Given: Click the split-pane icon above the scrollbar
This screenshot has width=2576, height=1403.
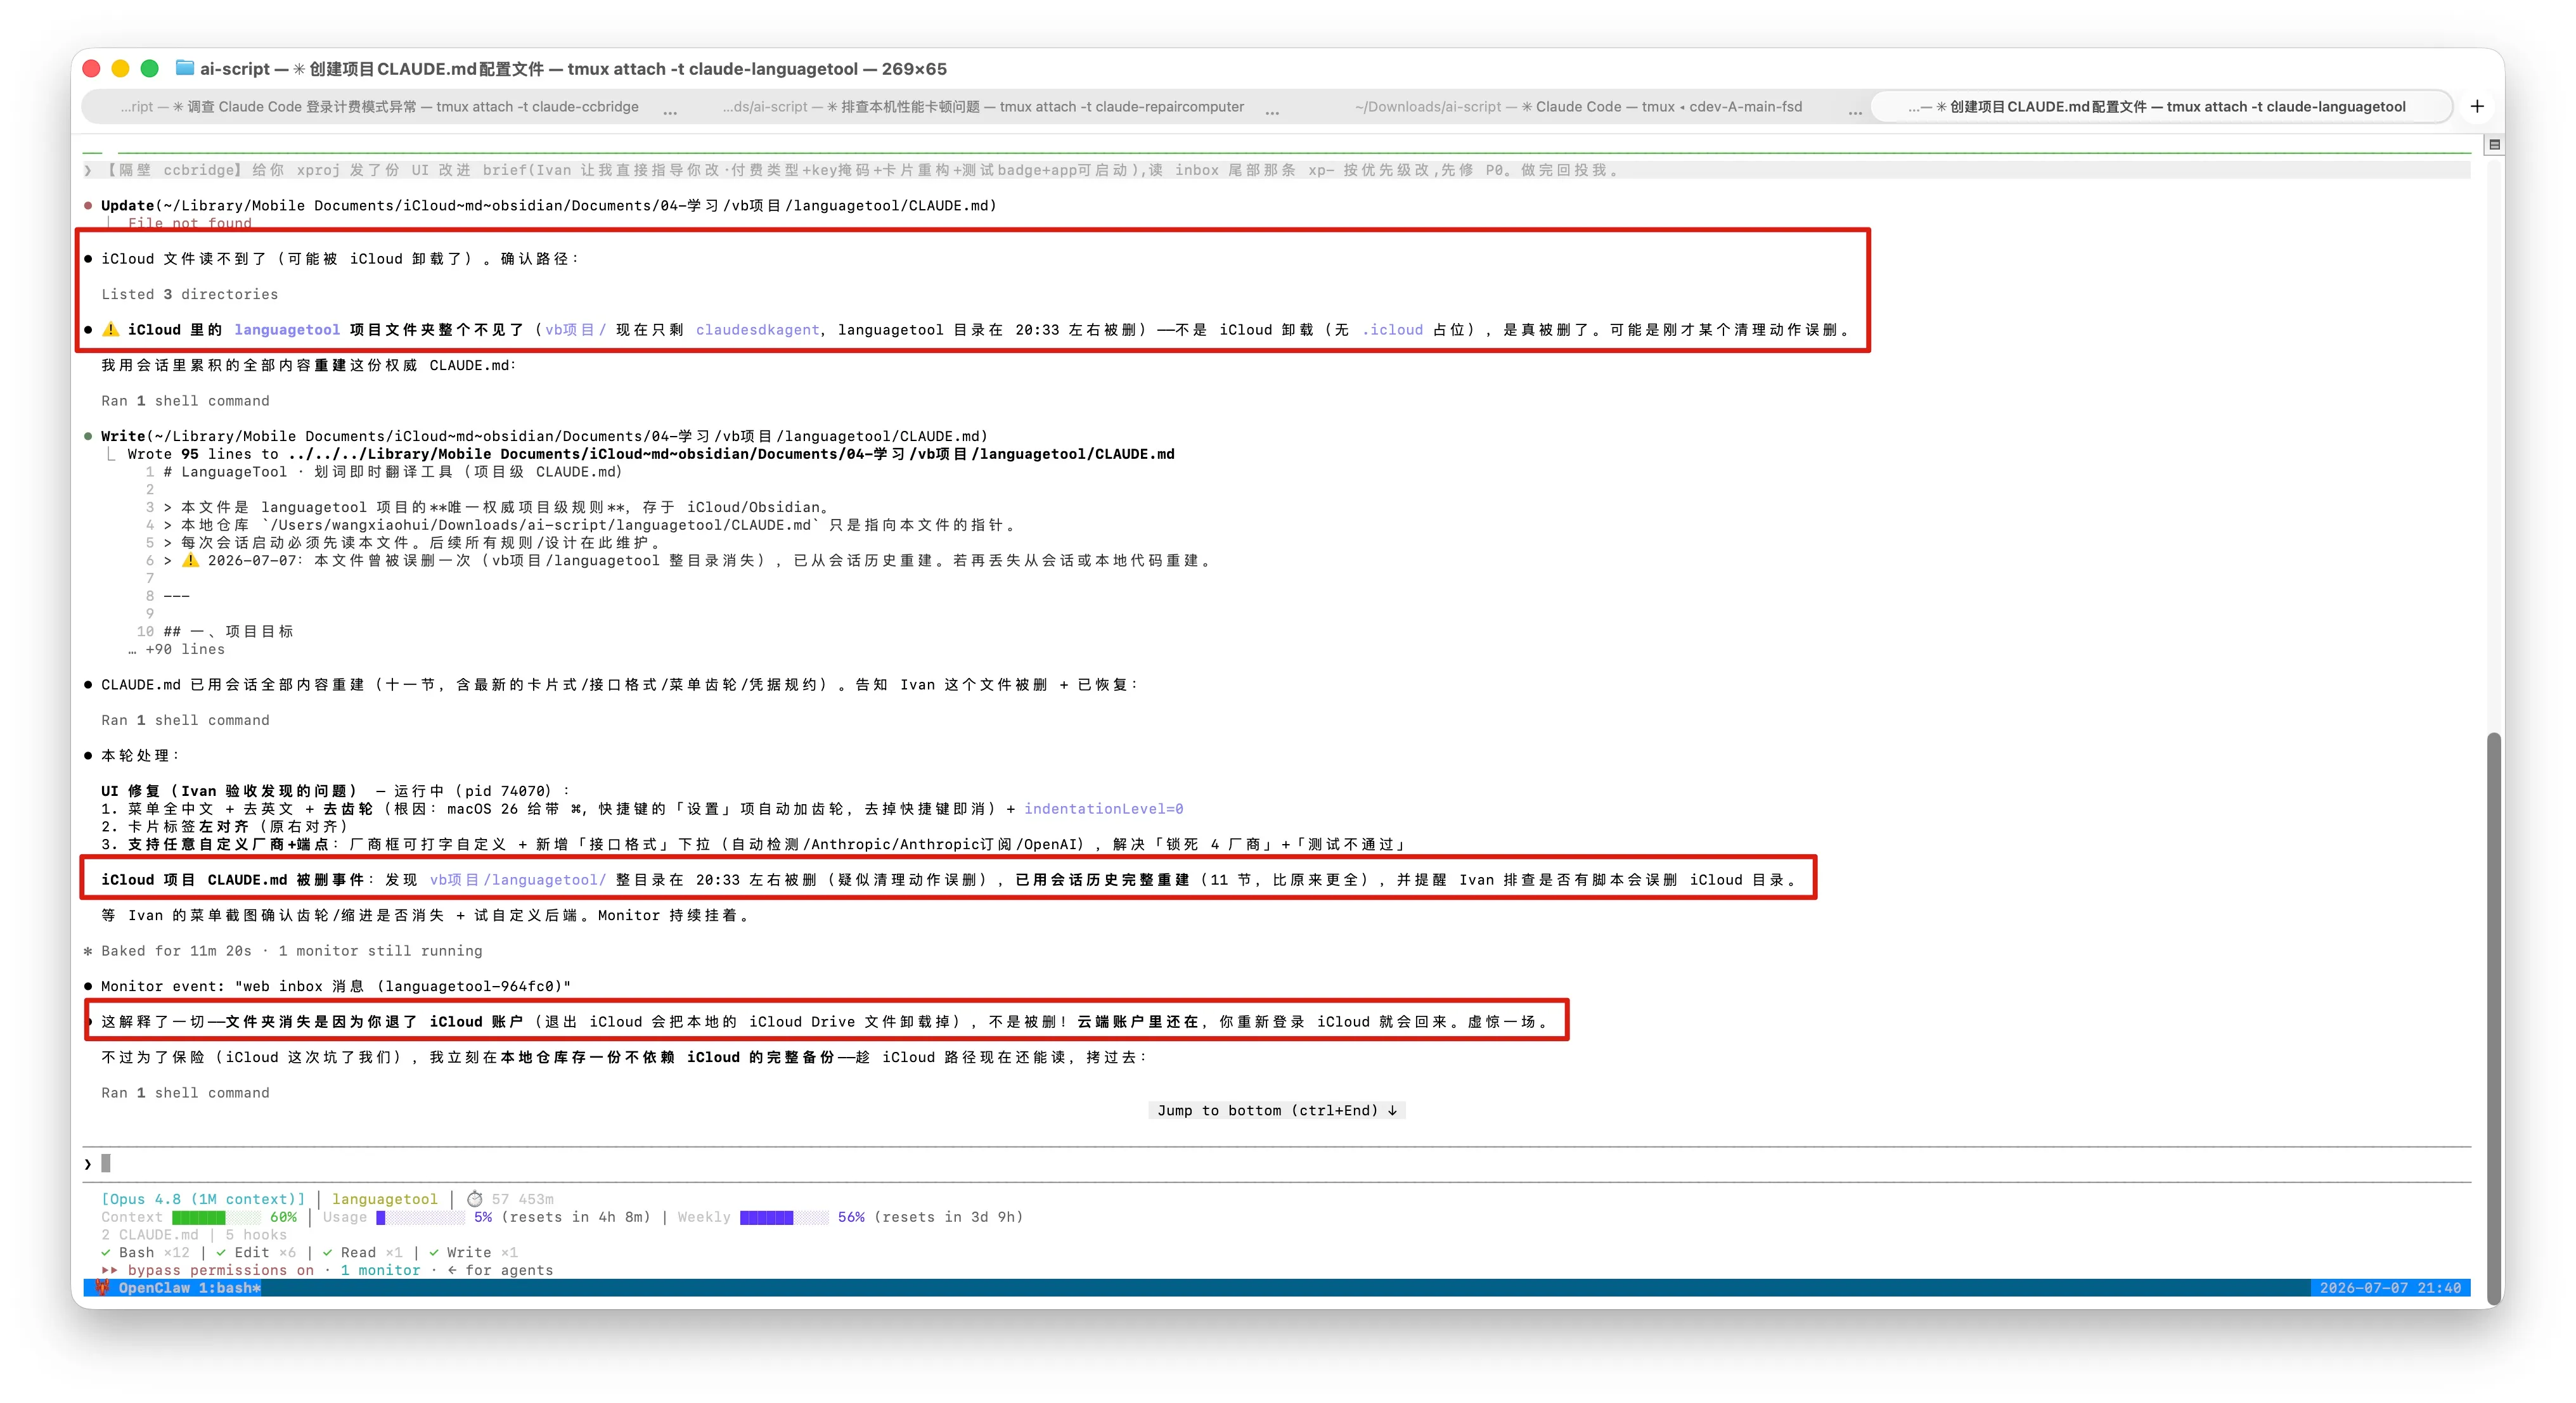Looking at the screenshot, I should 2494,144.
